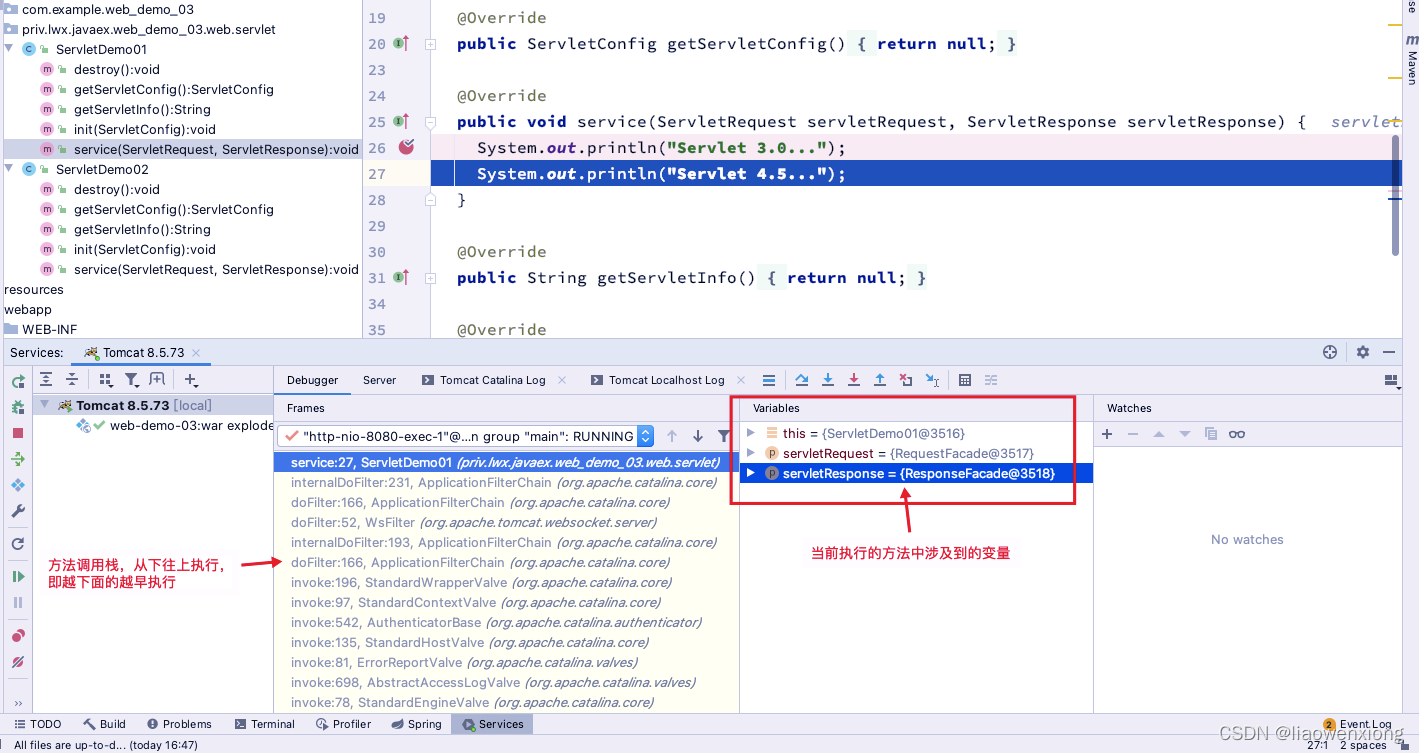Add a new watch with plus
The image size is (1419, 753).
click(x=1107, y=434)
